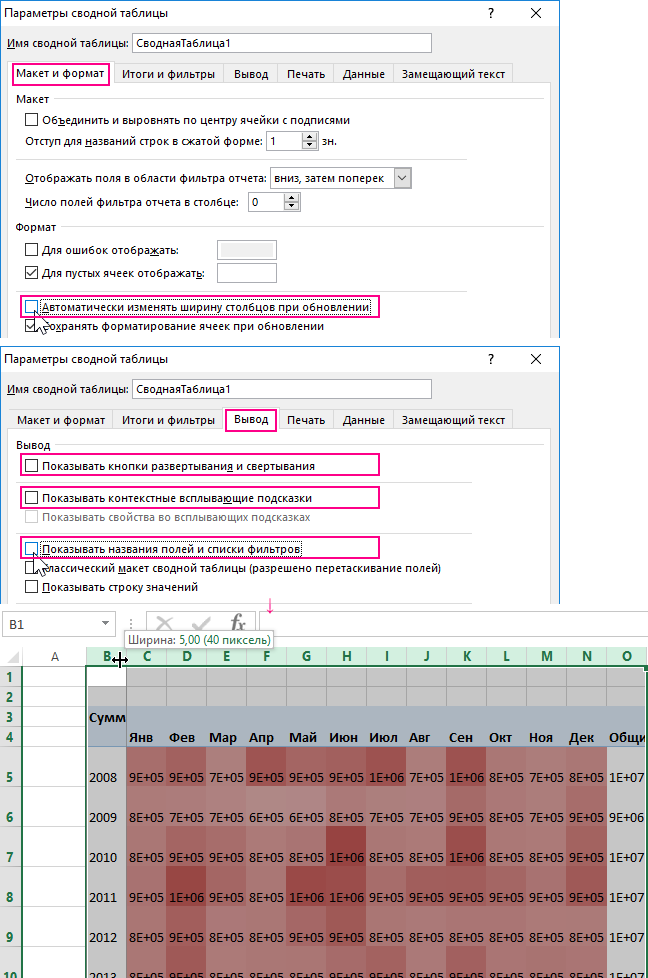The image size is (648, 978).
Task: Decrease the 'Число полей фильтра отчета' spinner value
Action: 292,207
